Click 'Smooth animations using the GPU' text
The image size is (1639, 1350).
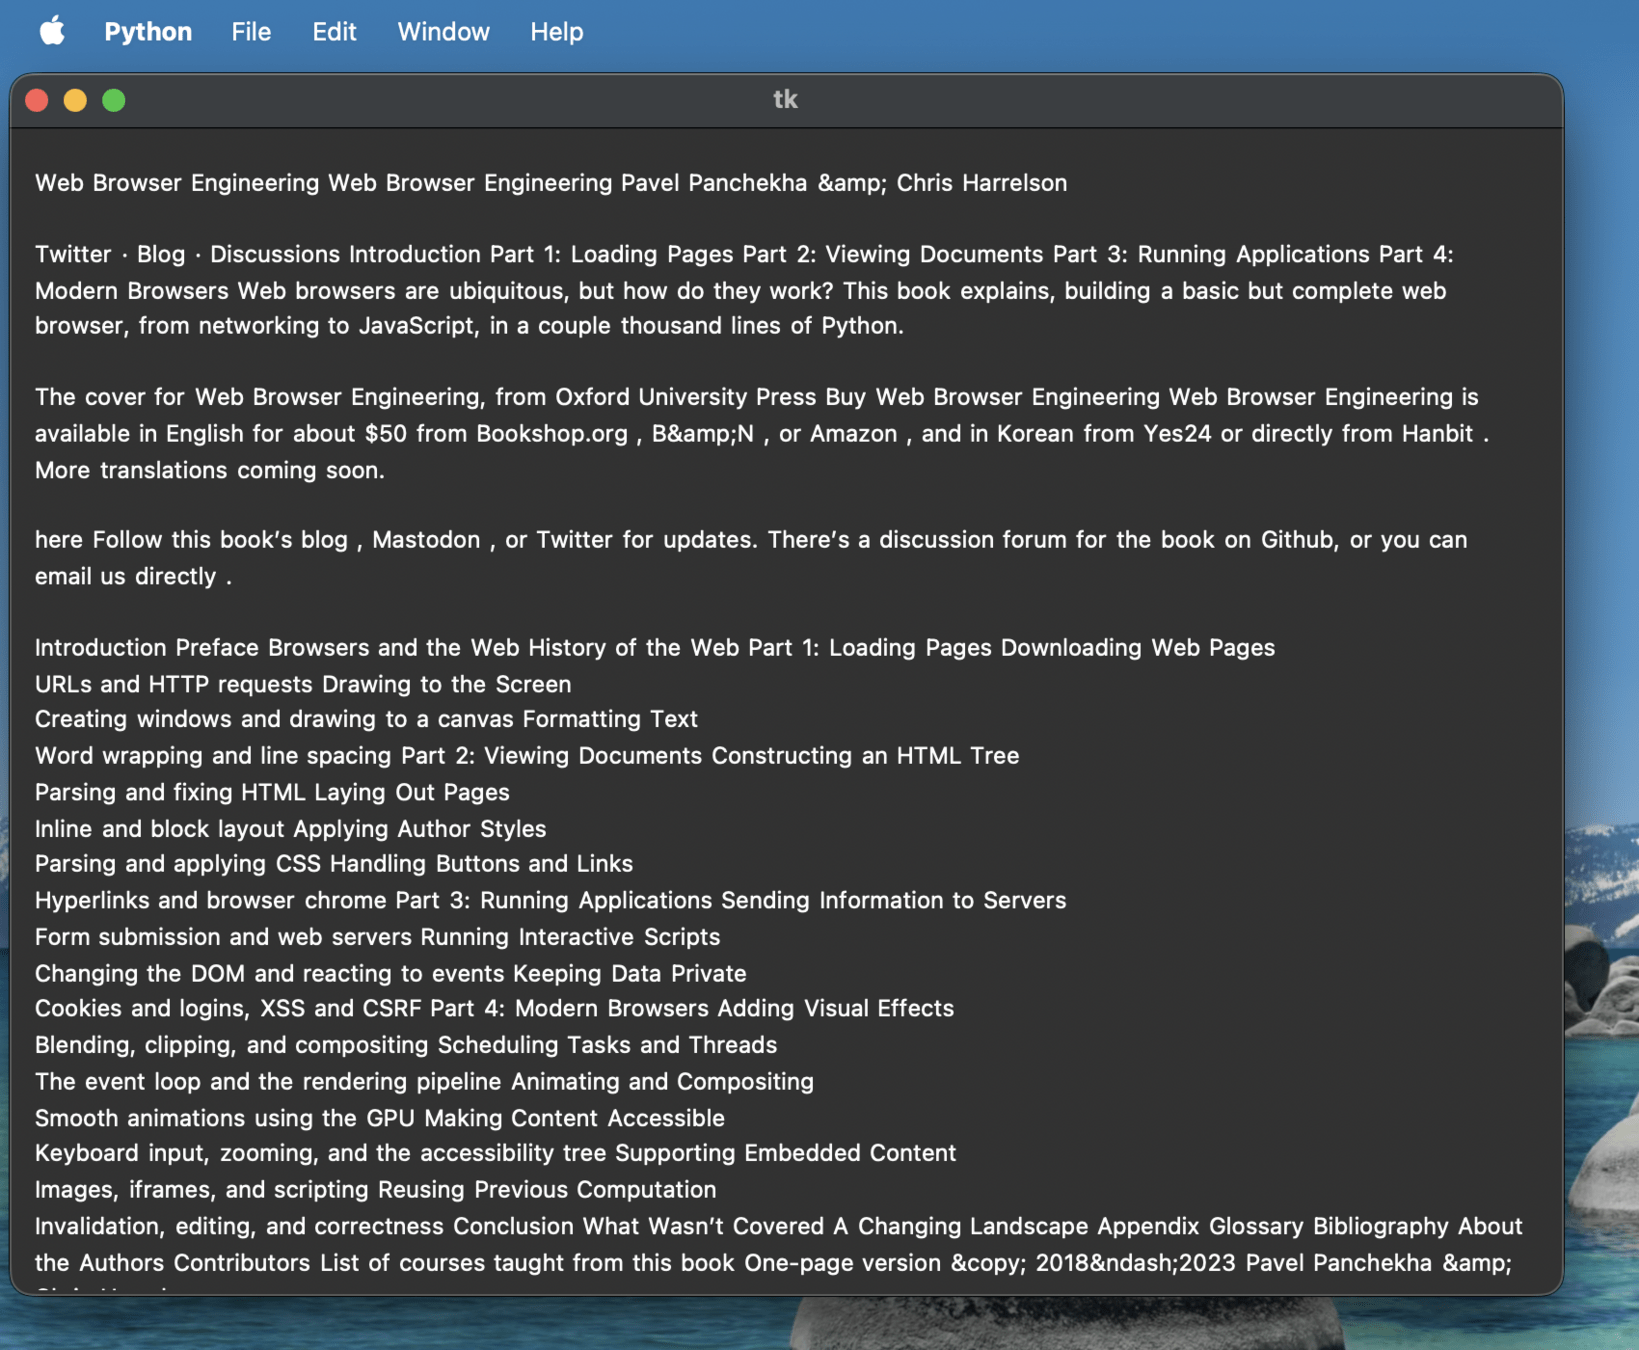pos(226,1118)
